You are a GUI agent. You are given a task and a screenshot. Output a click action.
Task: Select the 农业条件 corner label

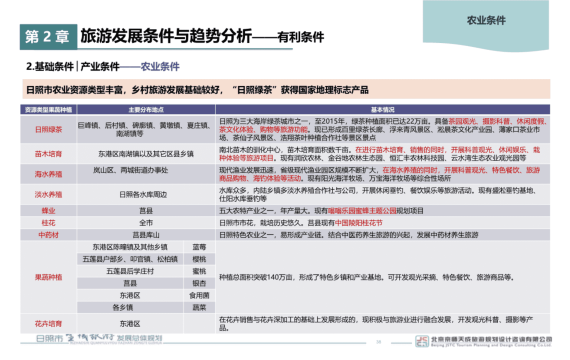coord(486,20)
